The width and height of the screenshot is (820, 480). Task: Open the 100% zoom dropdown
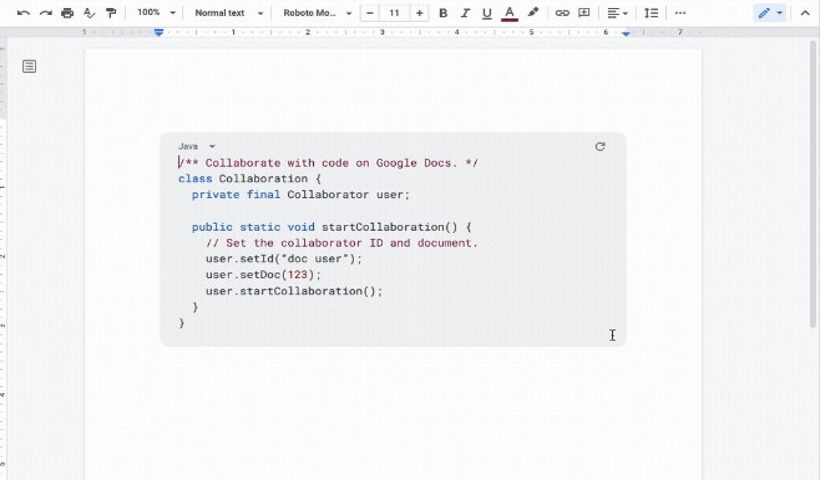pyautogui.click(x=156, y=13)
